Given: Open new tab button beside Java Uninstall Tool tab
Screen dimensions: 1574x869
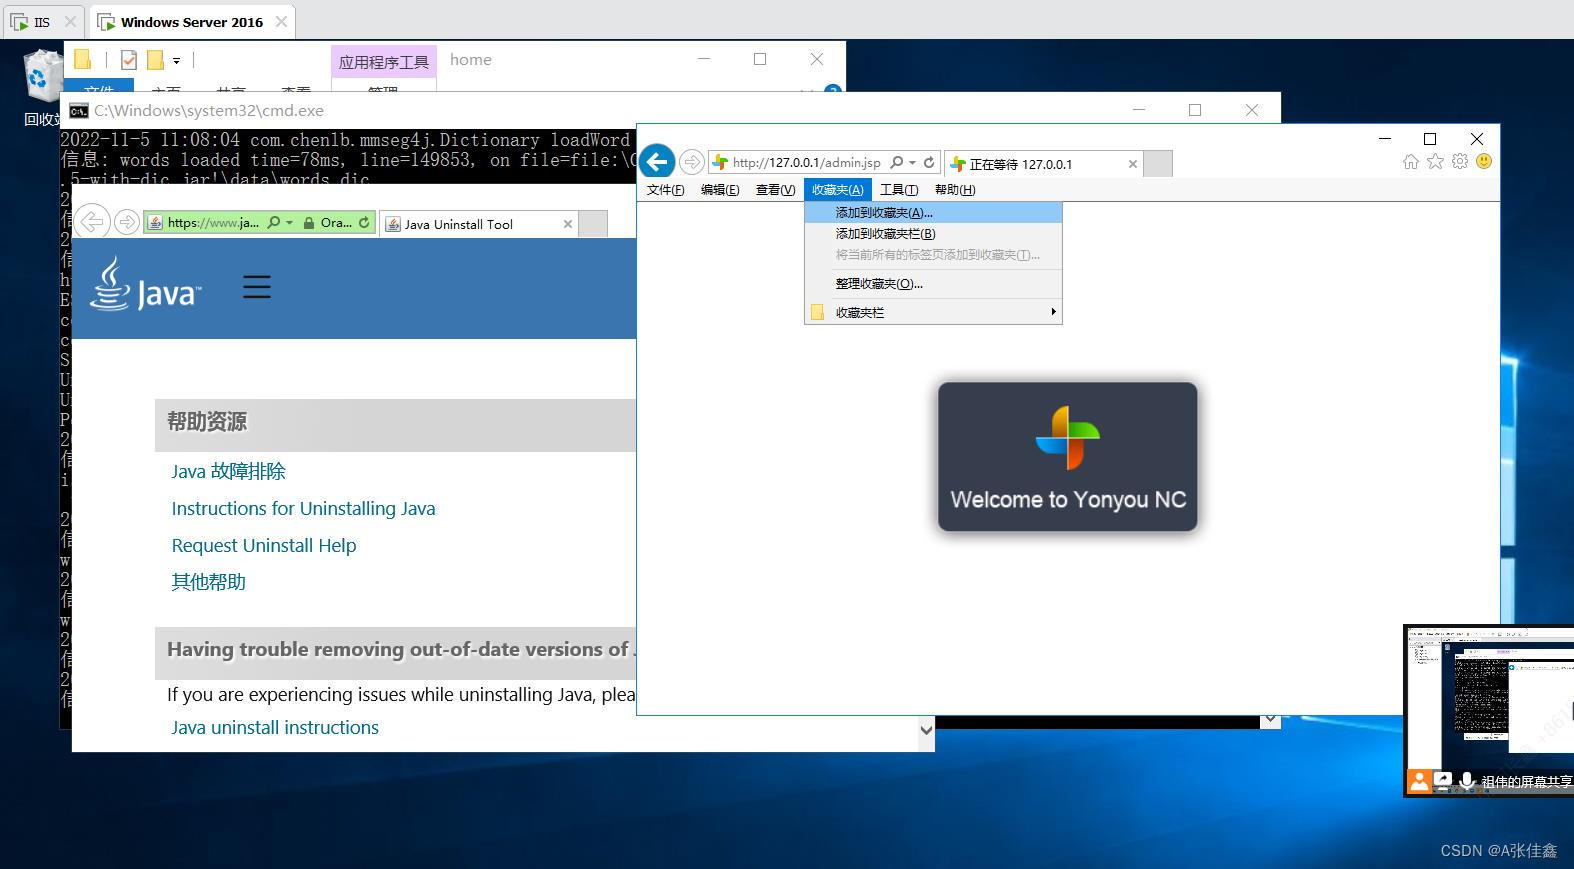Looking at the screenshot, I should tap(593, 224).
